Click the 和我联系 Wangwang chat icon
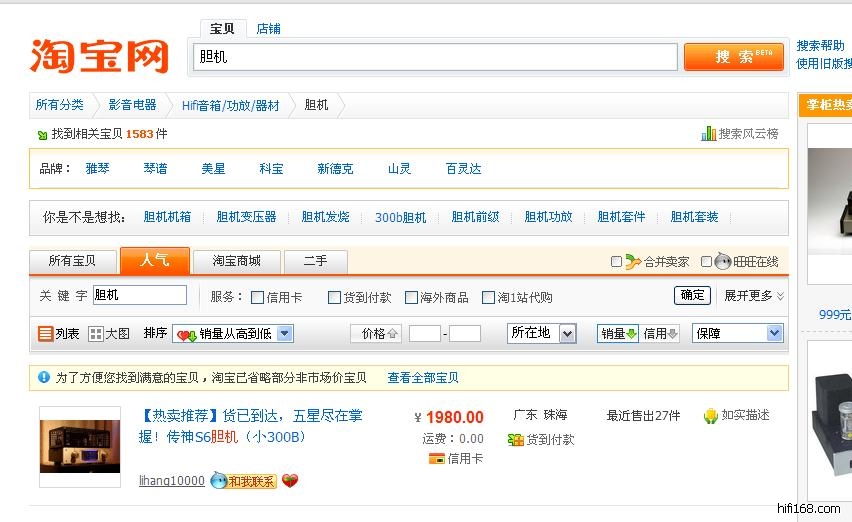 point(242,481)
